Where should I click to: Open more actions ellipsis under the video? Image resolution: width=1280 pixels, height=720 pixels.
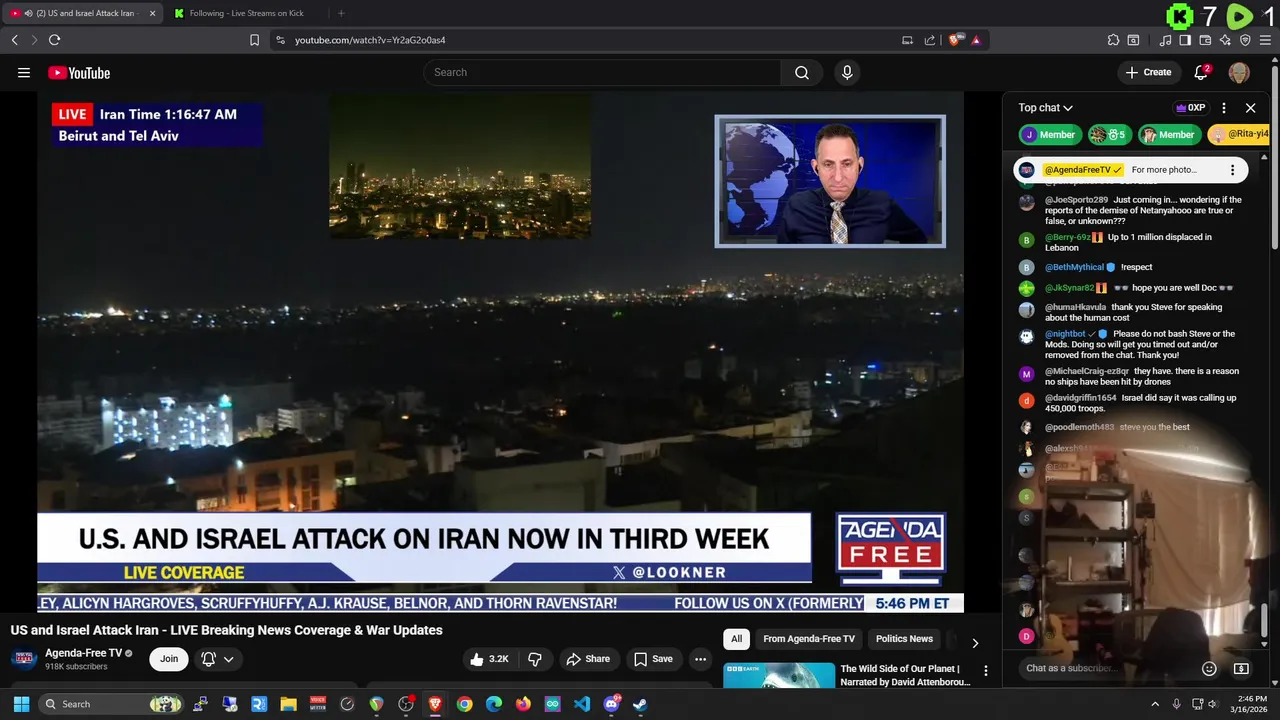pos(700,659)
